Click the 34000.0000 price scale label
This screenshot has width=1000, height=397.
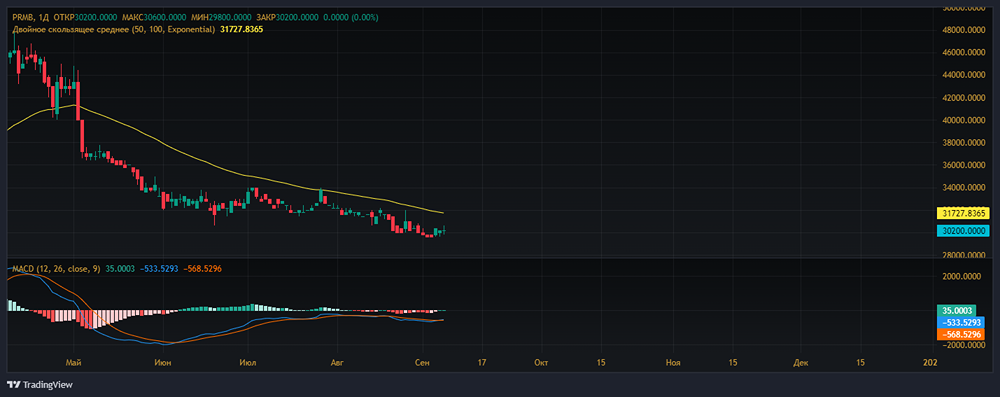963,188
